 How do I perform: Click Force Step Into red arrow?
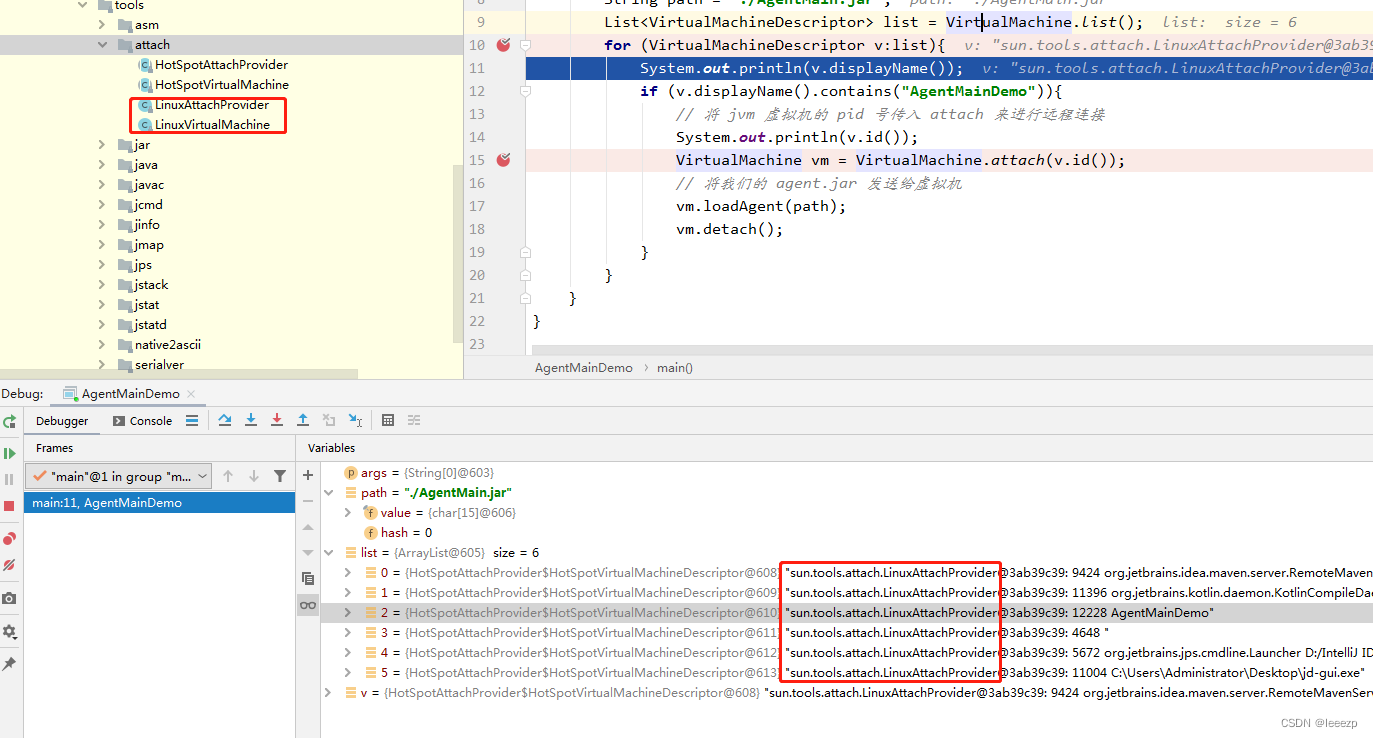coord(277,421)
